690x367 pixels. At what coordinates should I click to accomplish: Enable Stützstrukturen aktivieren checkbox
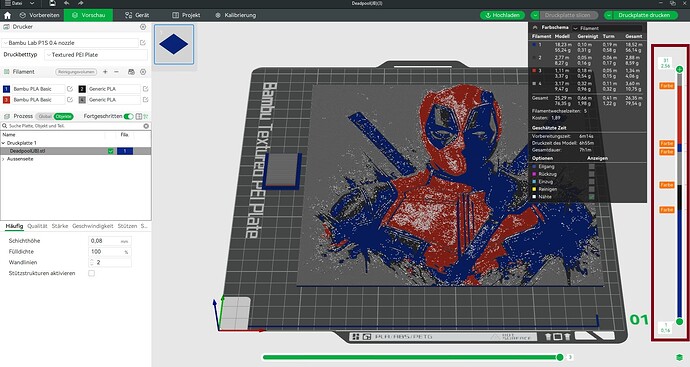[x=91, y=273]
